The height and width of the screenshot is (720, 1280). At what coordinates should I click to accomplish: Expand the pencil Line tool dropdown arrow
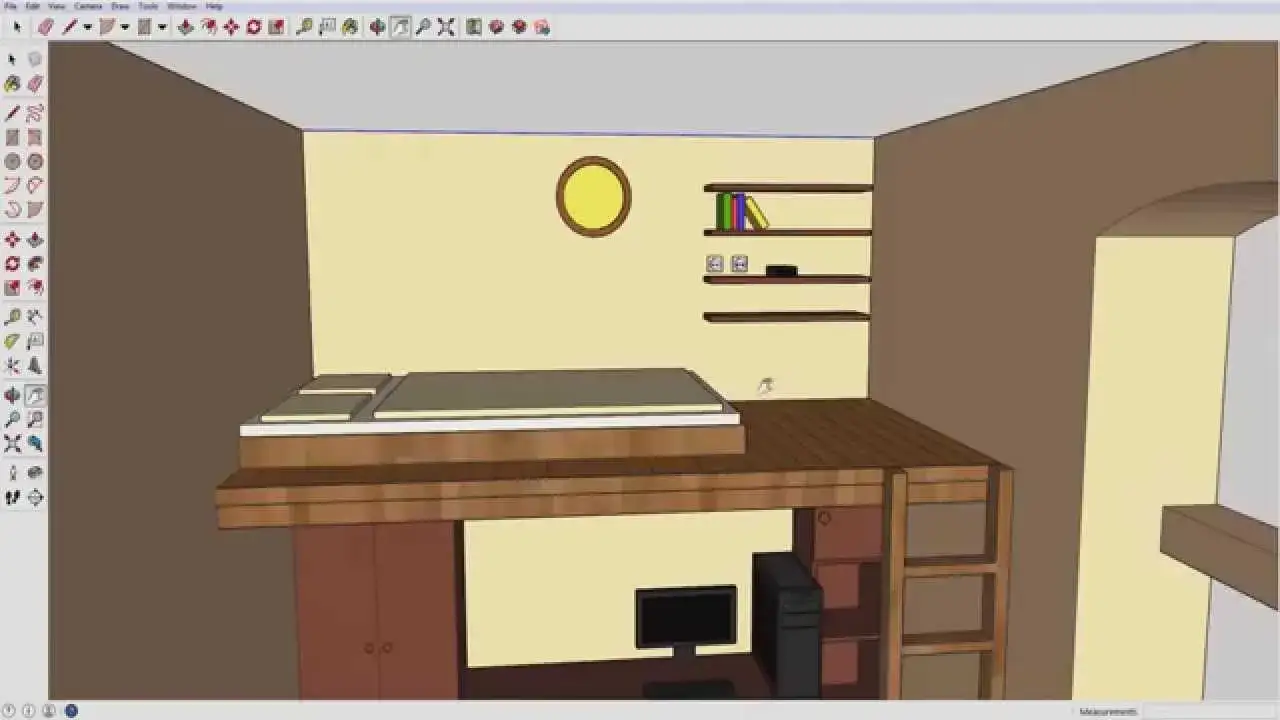tap(87, 27)
